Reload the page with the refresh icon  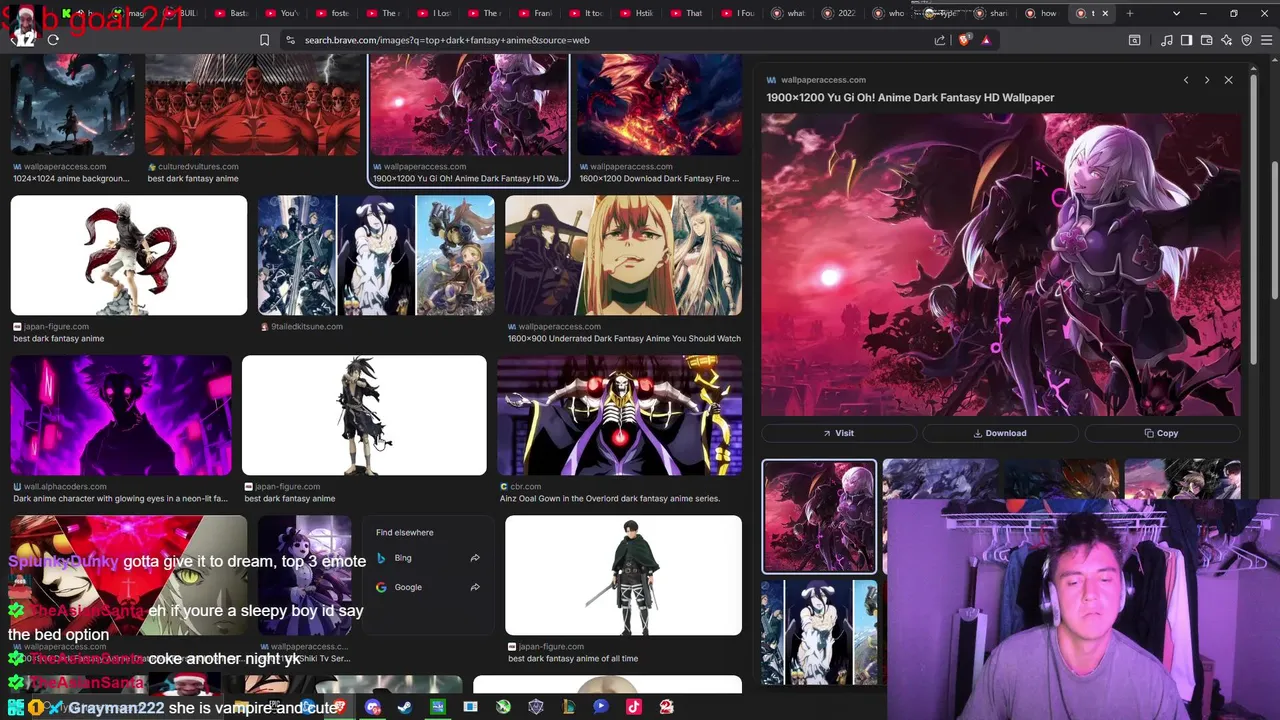coord(53,40)
